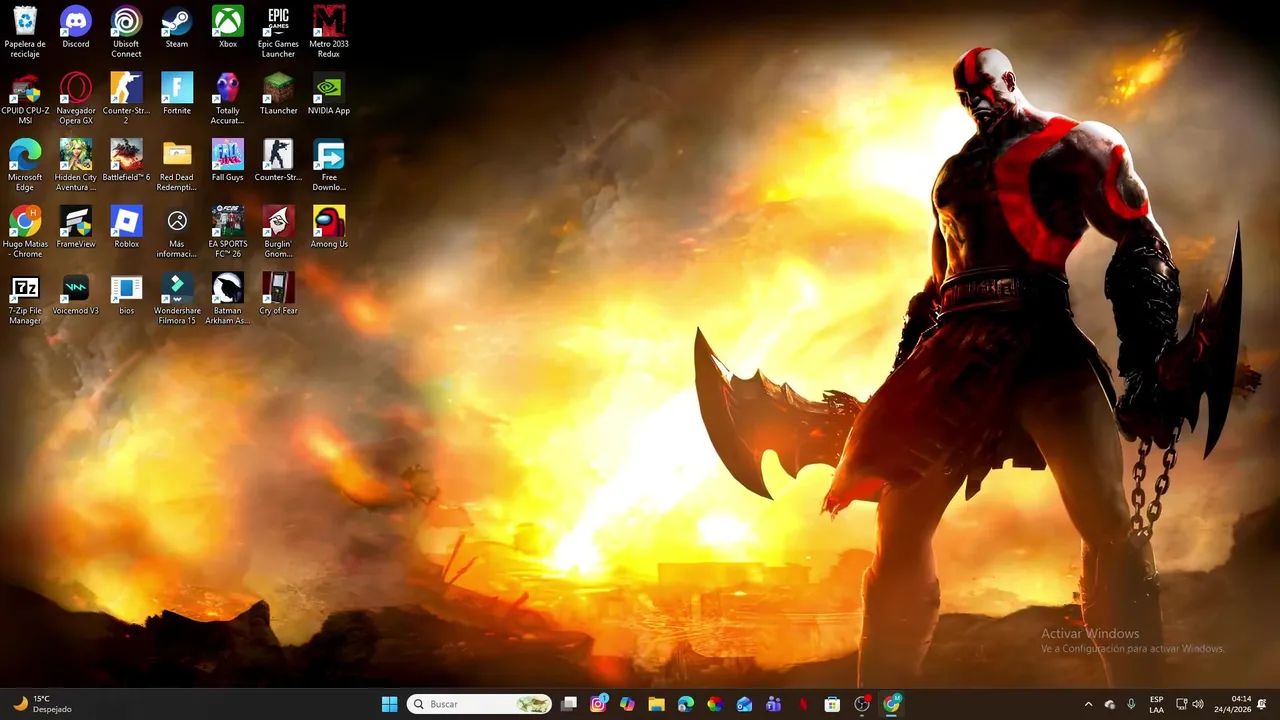Select the Cry of Fear icon

click(278, 295)
